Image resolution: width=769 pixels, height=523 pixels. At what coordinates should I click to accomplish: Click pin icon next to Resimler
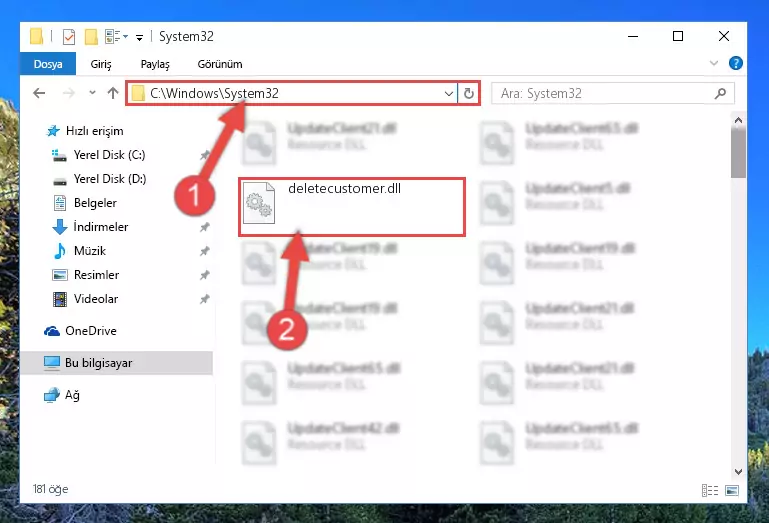tap(205, 275)
